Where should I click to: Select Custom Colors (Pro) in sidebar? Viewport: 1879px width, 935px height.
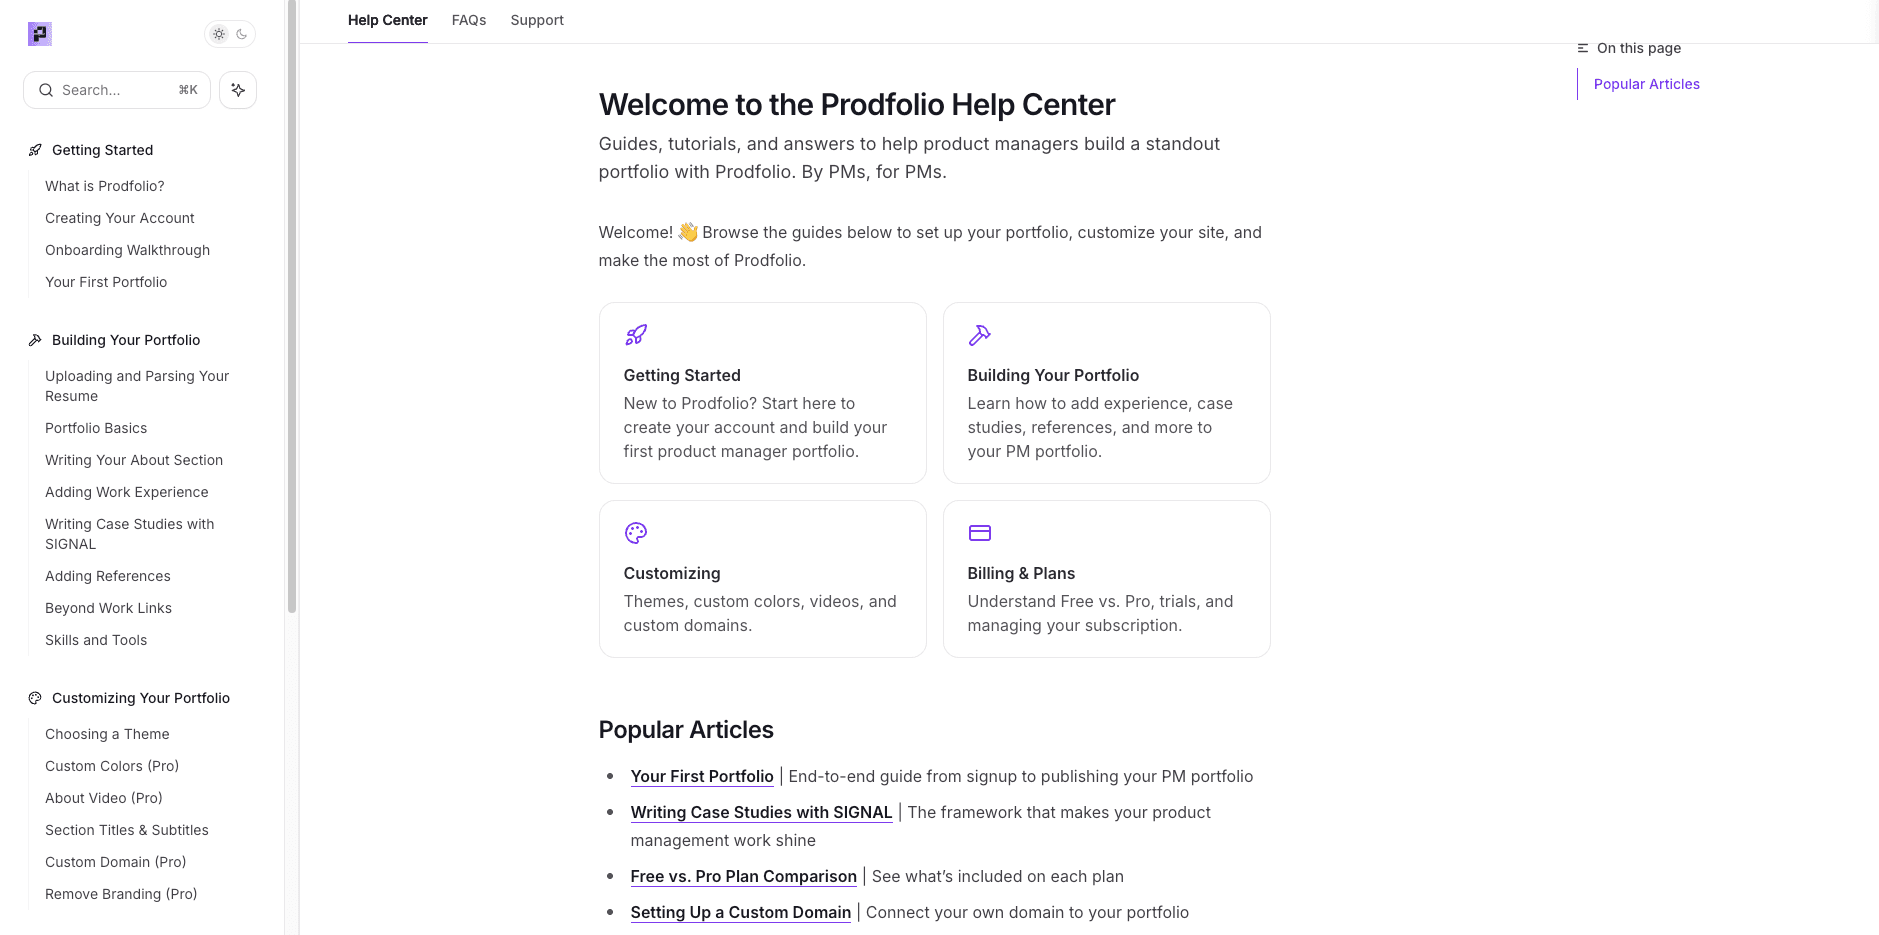[x=112, y=766]
